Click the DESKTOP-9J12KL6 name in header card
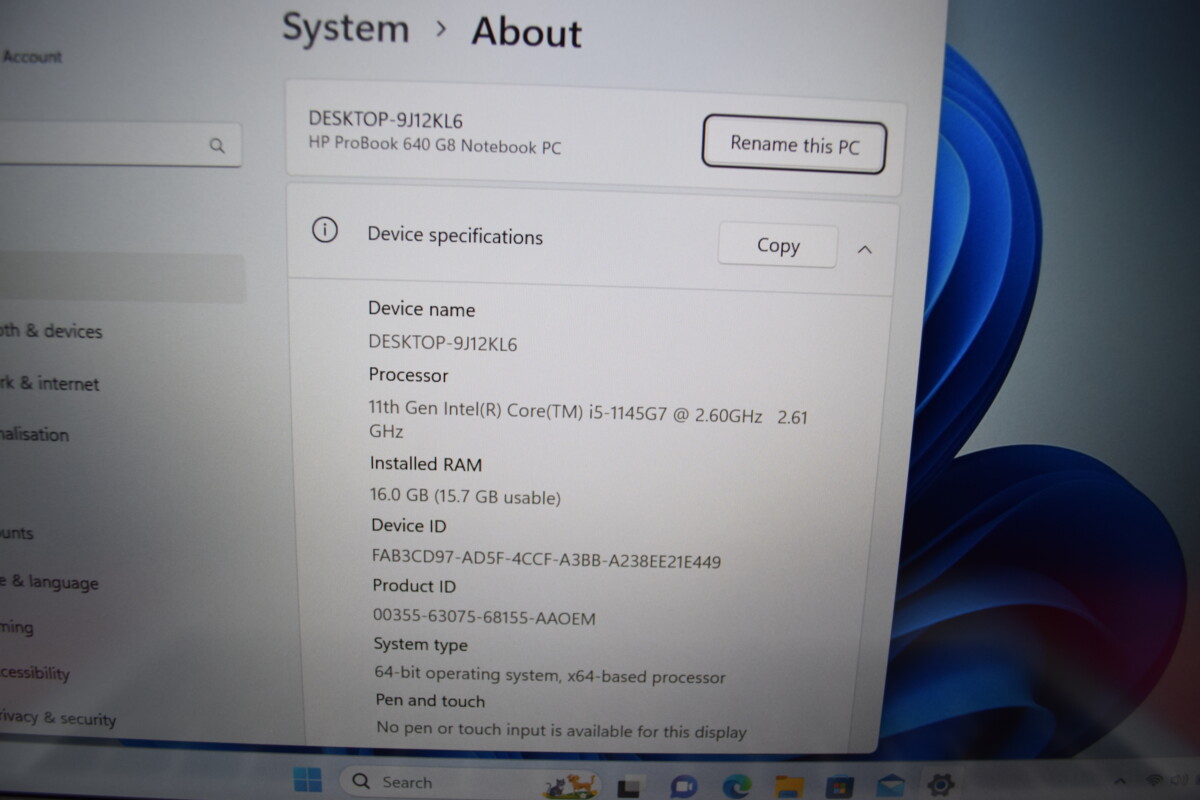This screenshot has width=1200, height=800. [x=385, y=120]
